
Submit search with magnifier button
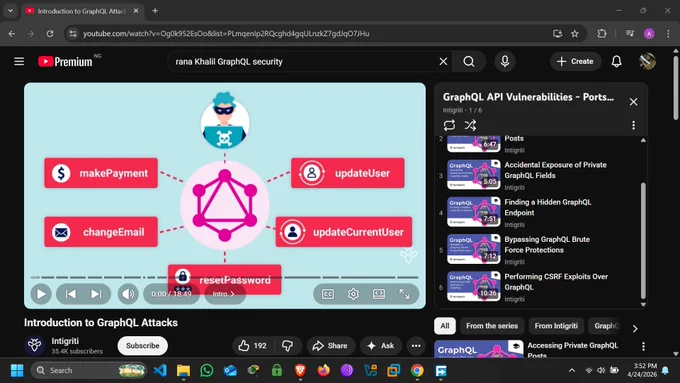(x=468, y=62)
